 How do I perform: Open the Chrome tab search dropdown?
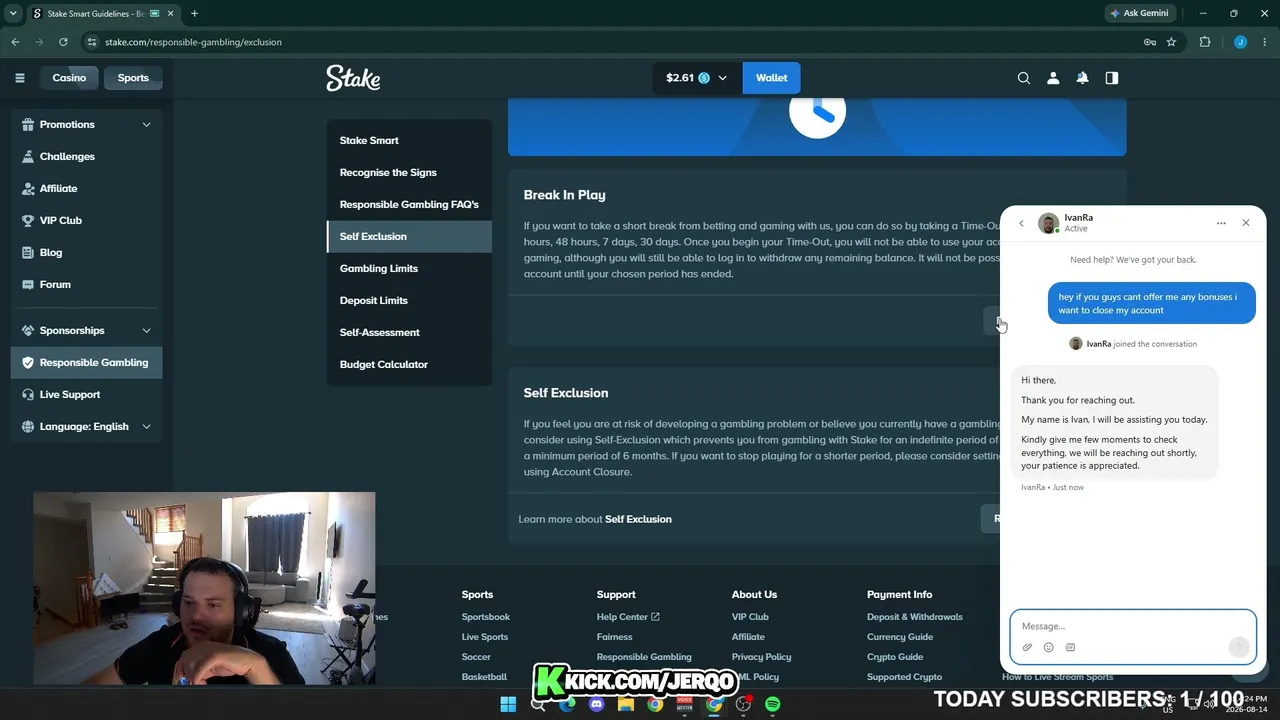13,13
